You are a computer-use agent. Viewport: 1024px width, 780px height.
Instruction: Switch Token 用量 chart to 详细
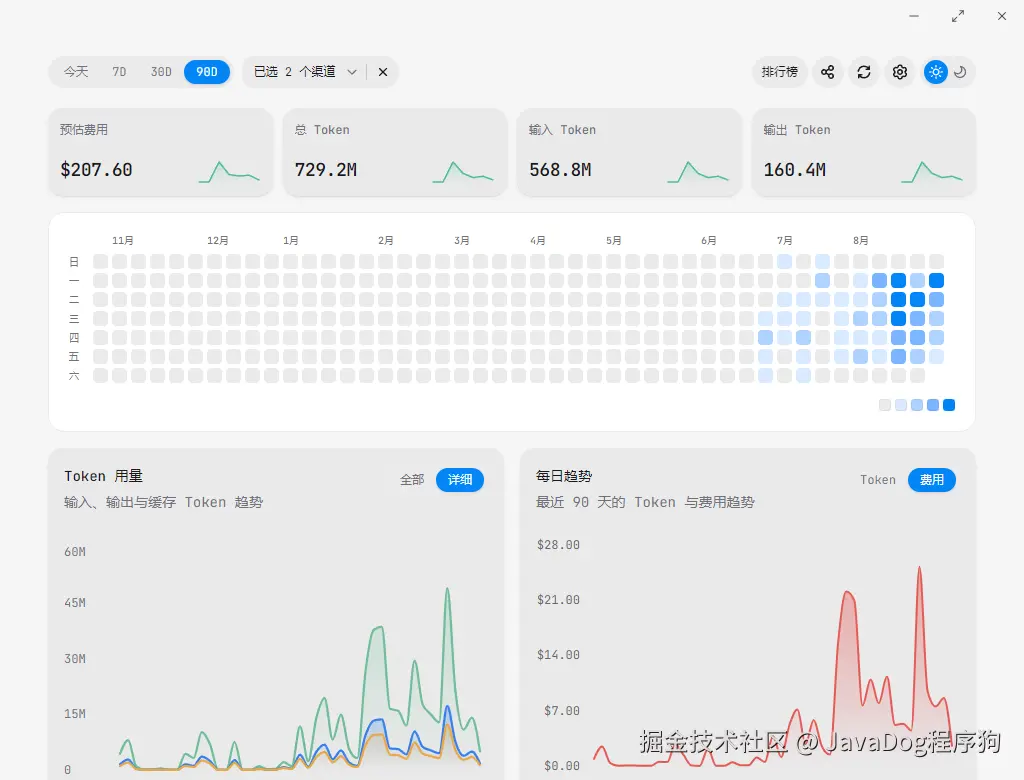(x=460, y=479)
